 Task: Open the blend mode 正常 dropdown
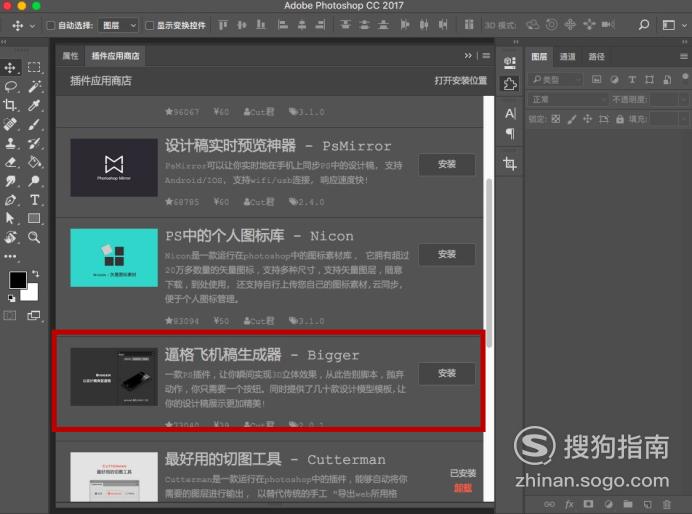pyautogui.click(x=568, y=100)
